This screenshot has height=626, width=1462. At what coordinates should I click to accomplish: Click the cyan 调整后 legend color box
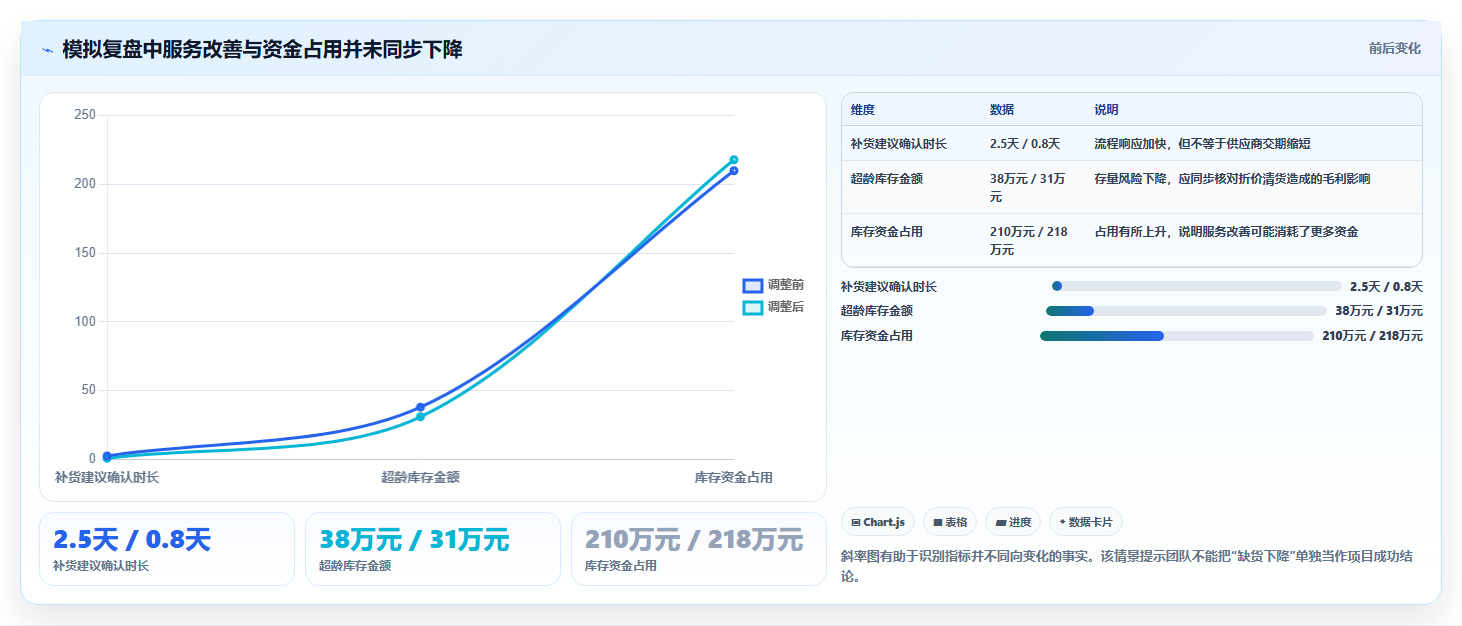[753, 307]
